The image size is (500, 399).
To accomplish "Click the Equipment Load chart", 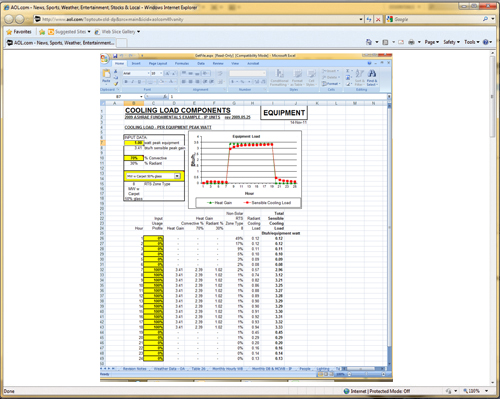I will click(245, 170).
